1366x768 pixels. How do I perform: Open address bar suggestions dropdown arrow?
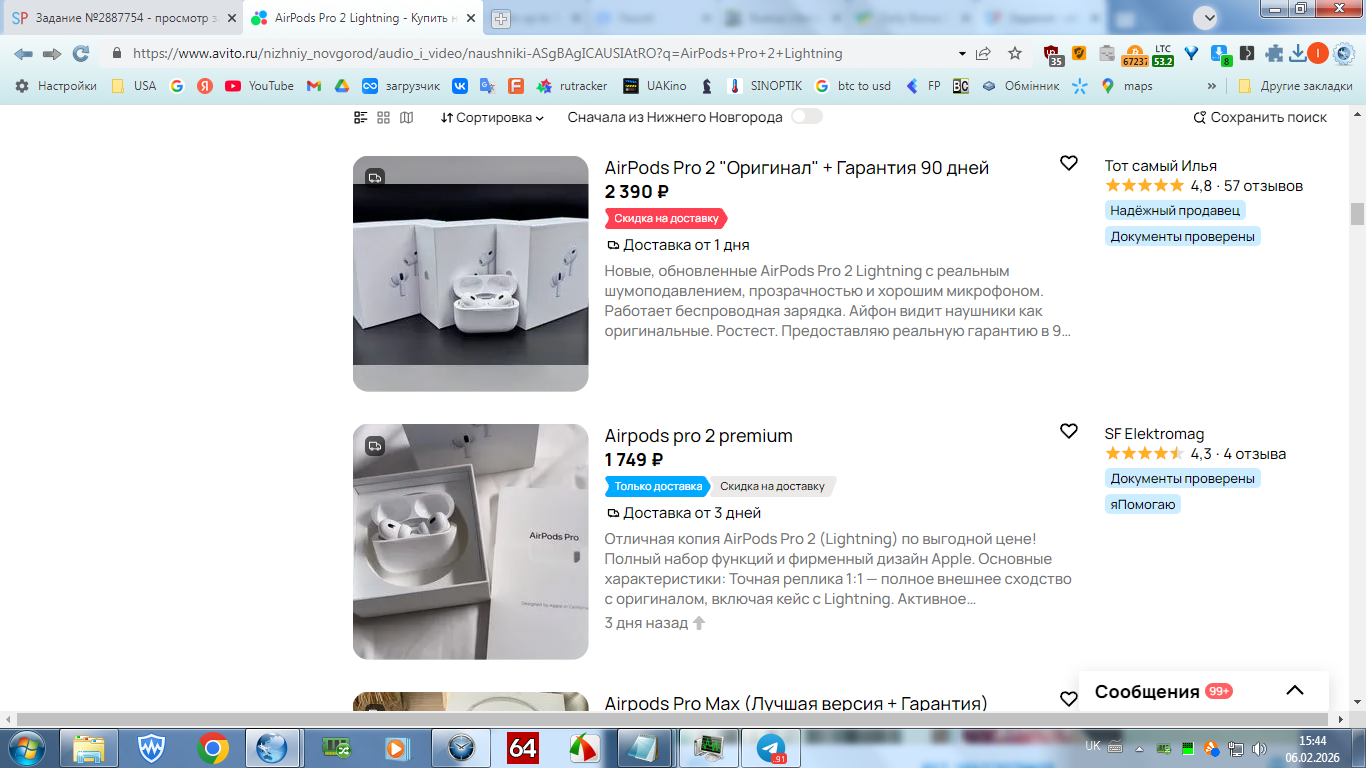(962, 53)
